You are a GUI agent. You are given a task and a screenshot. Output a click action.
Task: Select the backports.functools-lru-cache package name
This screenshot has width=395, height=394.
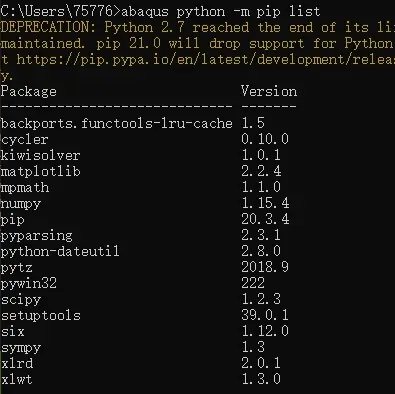point(117,123)
